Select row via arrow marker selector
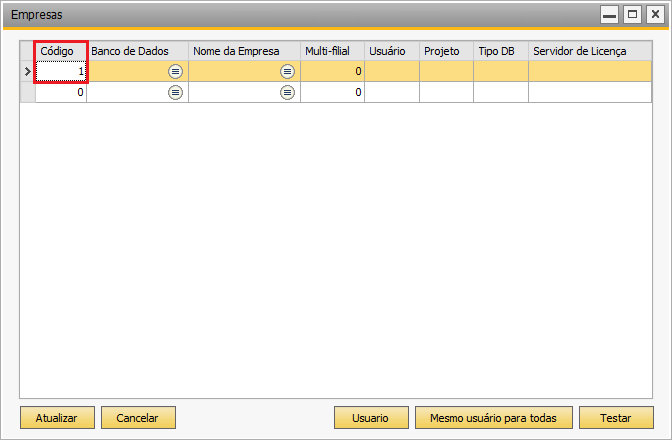This screenshot has width=672, height=440. (28, 72)
